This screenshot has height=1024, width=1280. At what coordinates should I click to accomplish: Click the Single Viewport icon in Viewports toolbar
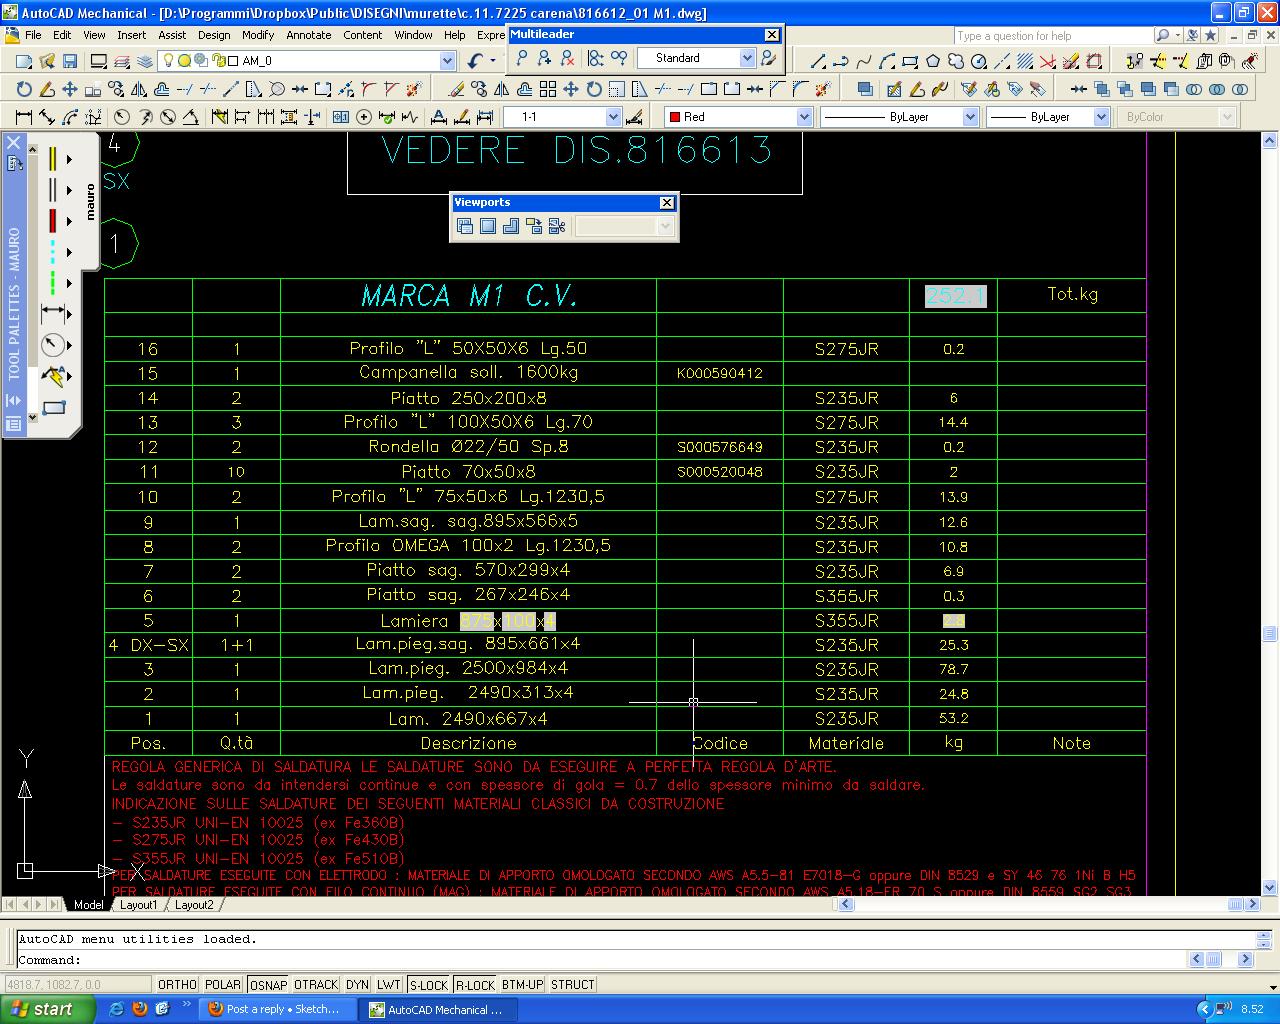click(x=488, y=226)
